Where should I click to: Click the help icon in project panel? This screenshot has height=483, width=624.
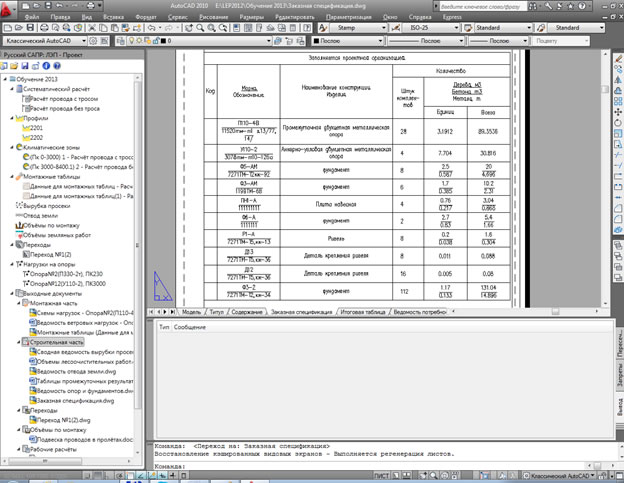tap(57, 66)
